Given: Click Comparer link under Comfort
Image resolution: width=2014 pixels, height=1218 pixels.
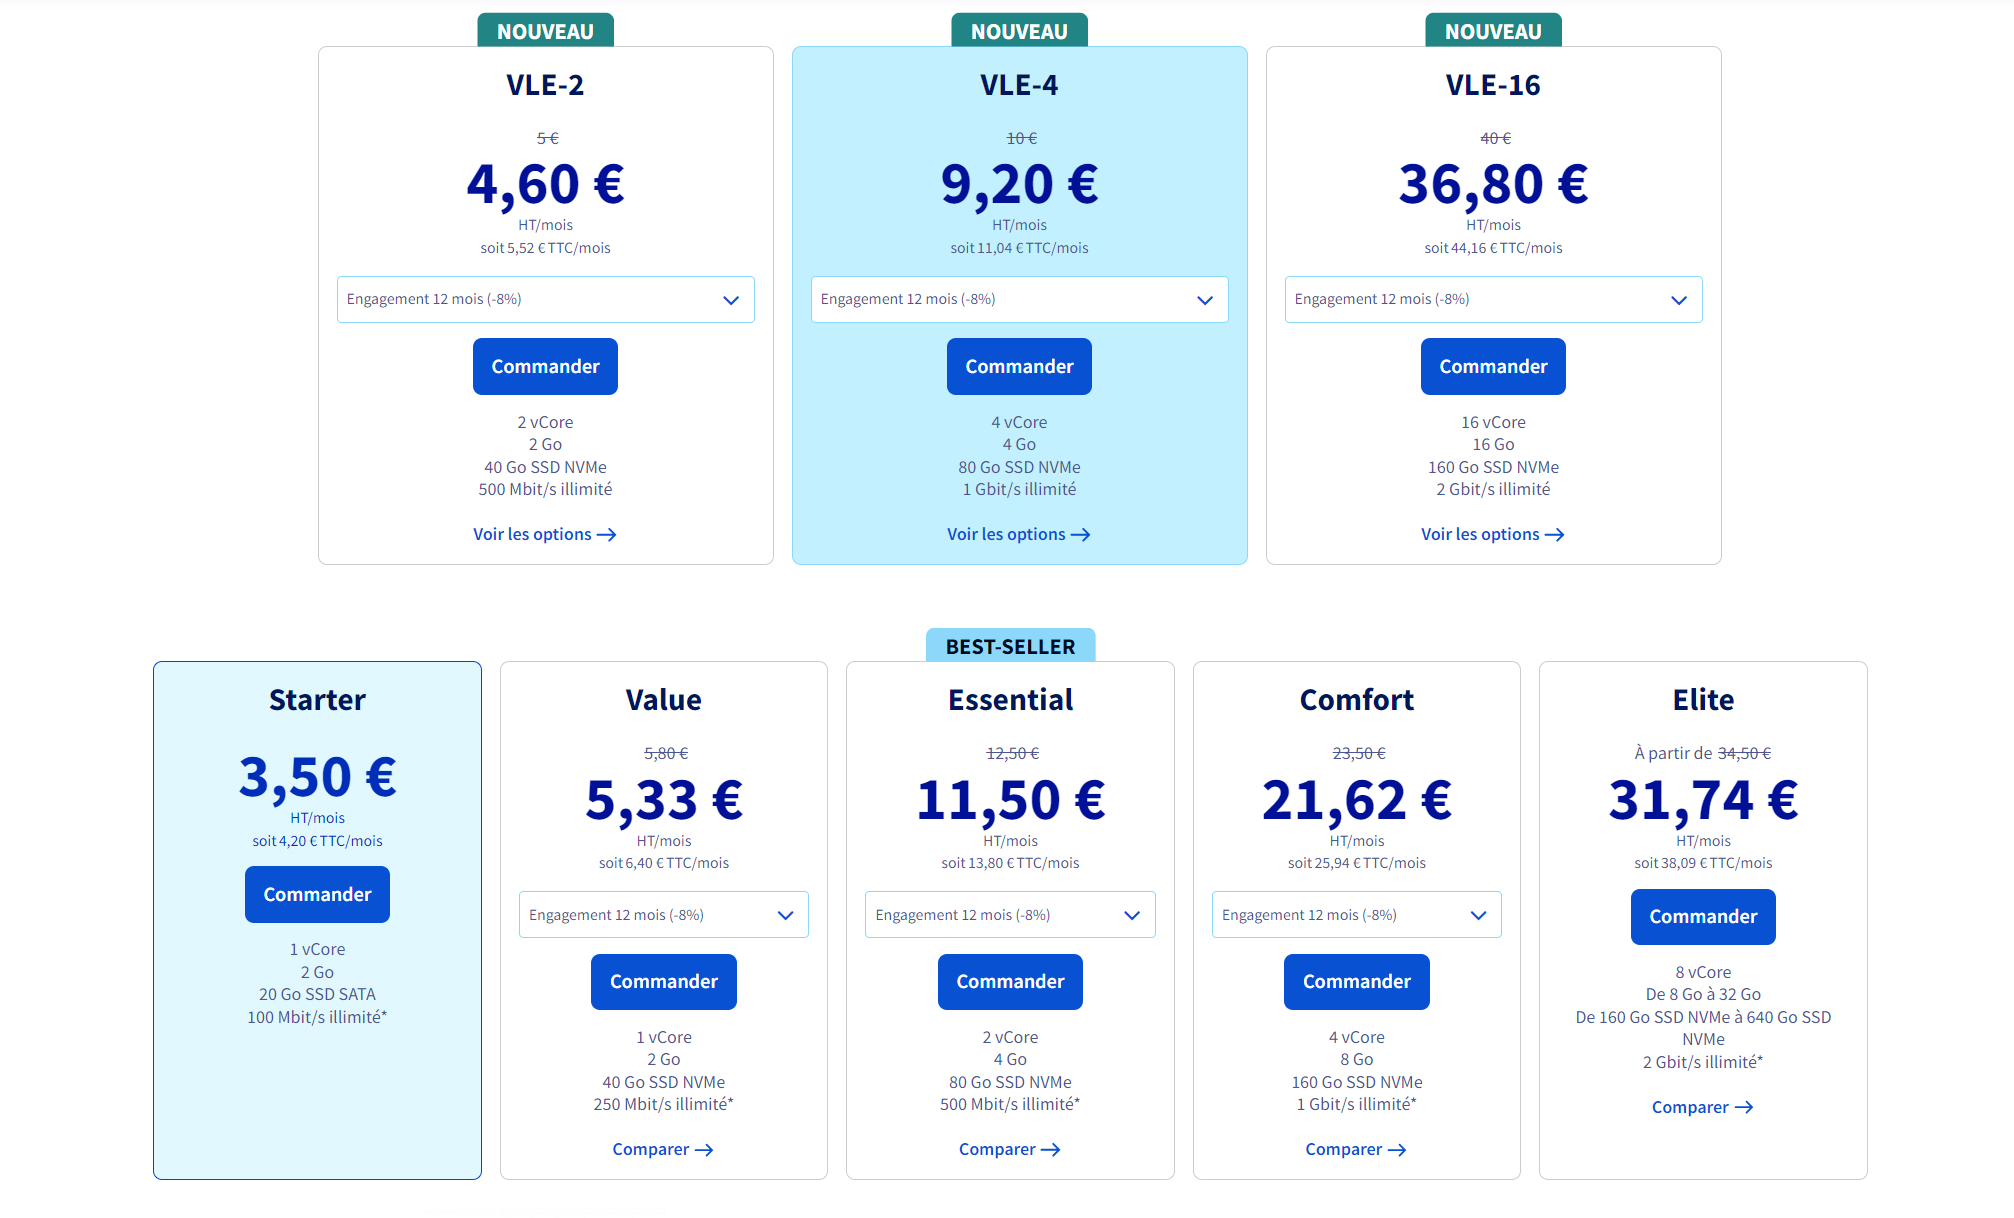Looking at the screenshot, I should point(1356,1149).
